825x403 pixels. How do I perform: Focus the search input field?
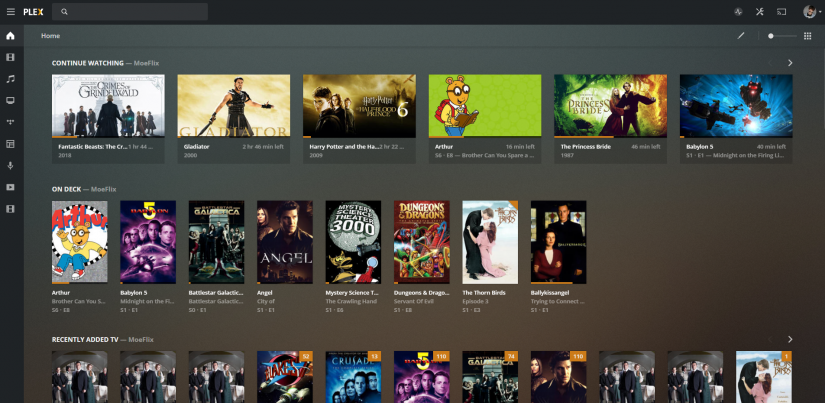tap(130, 12)
